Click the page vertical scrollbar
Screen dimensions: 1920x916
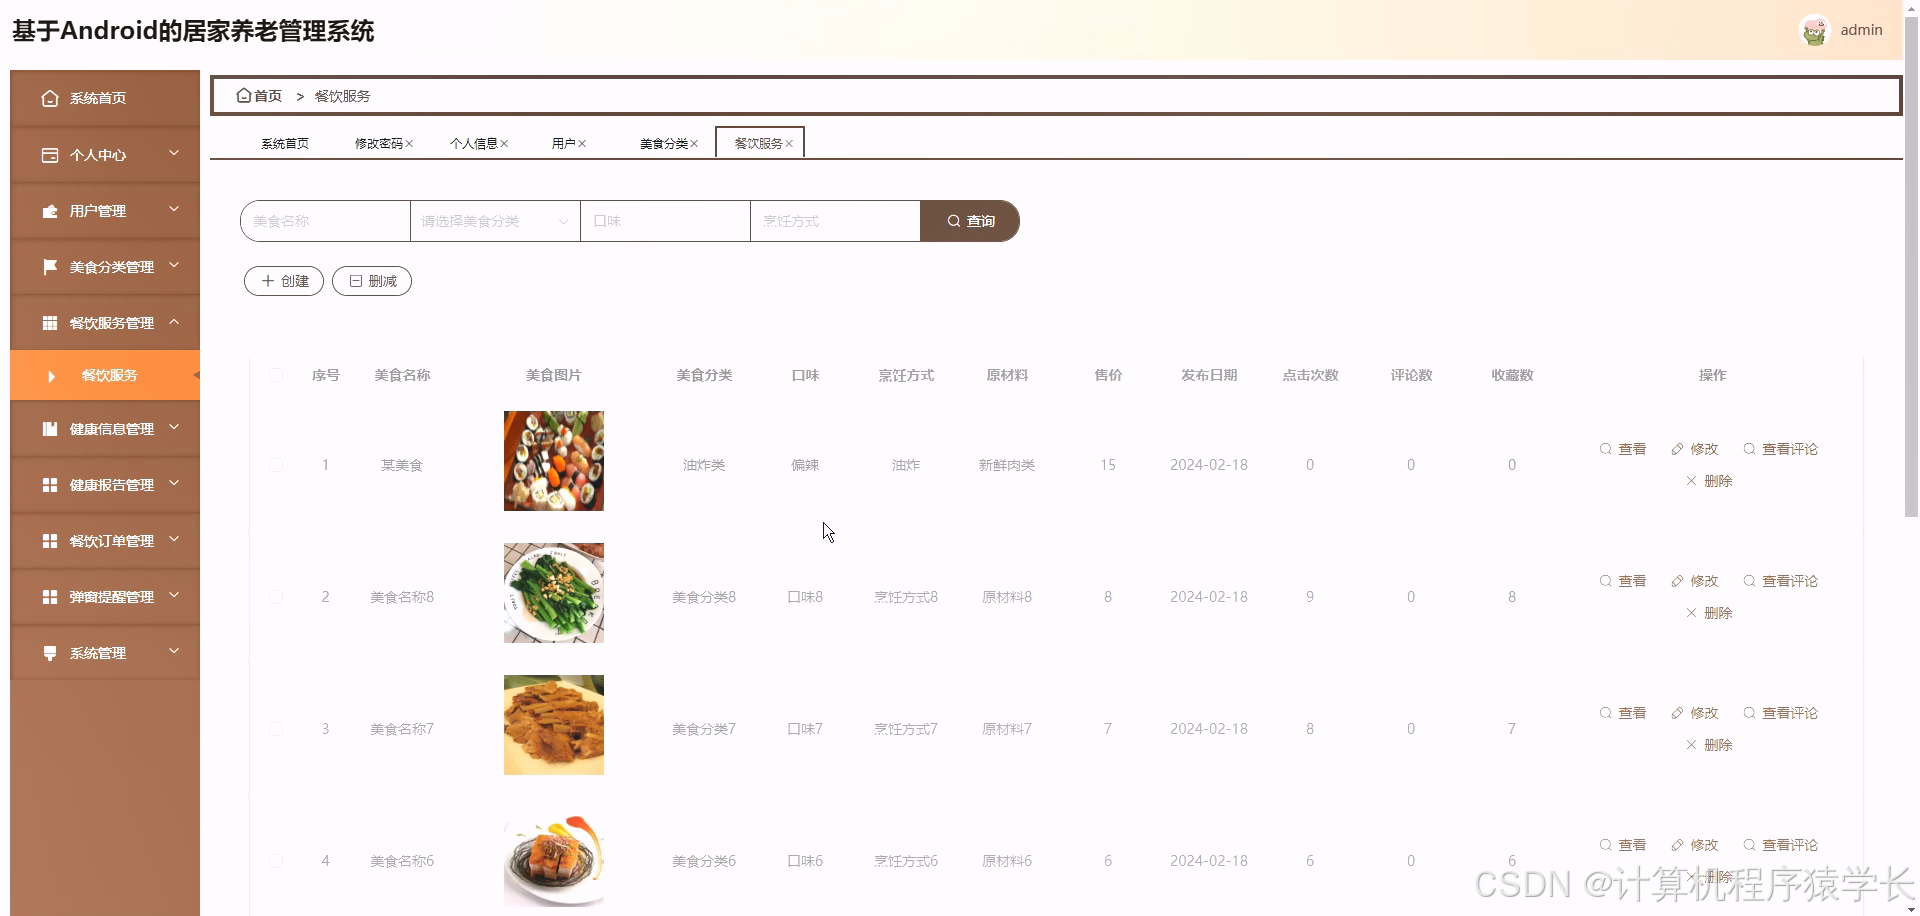tap(1911, 268)
